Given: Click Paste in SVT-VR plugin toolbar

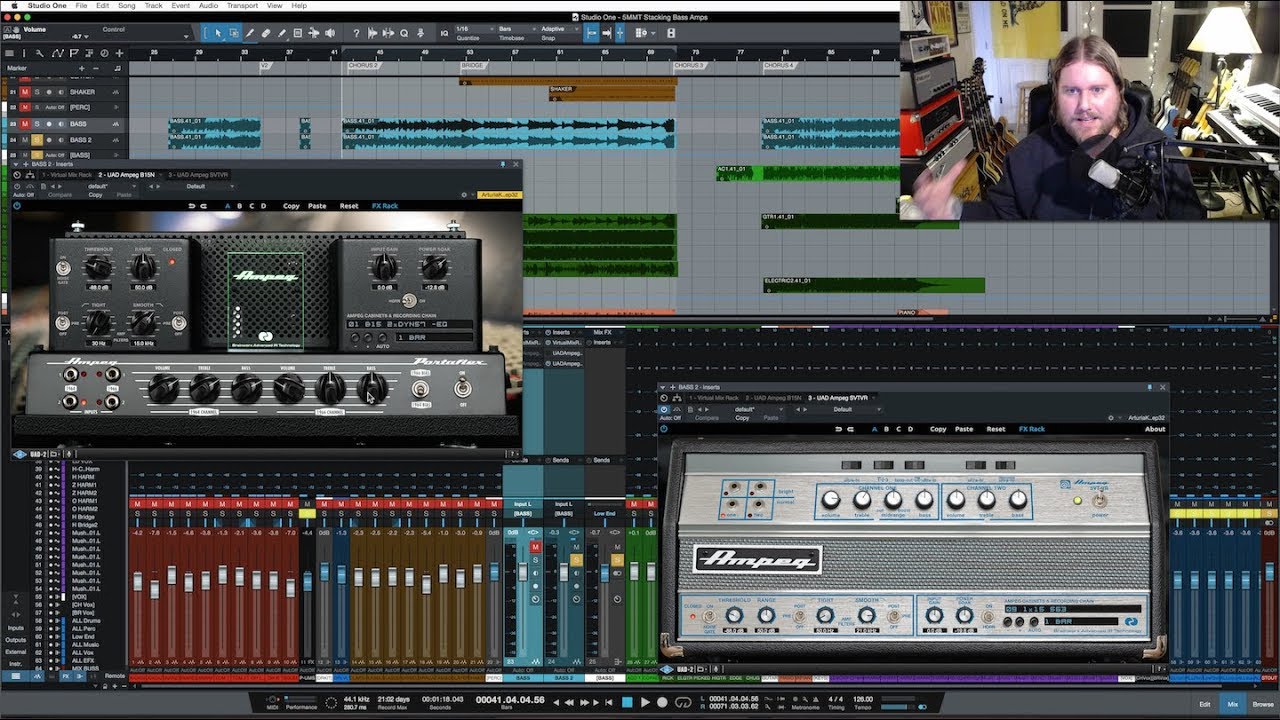Looking at the screenshot, I should coord(964,429).
